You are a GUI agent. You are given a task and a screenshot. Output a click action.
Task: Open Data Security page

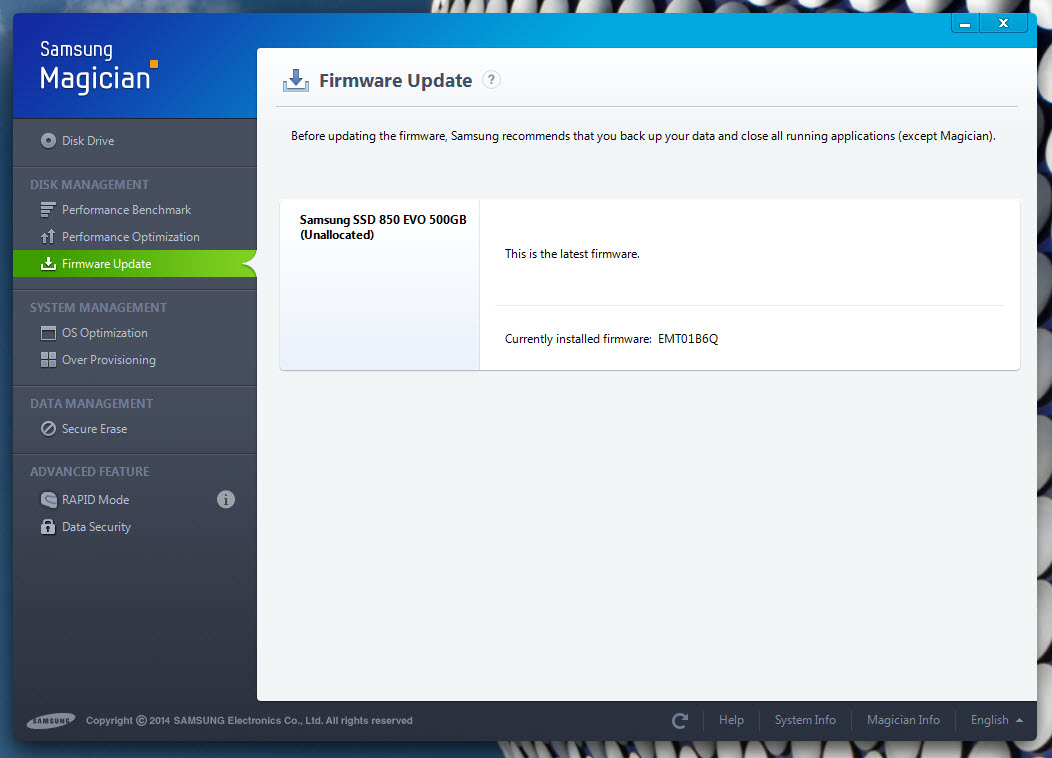pyautogui.click(x=135, y=527)
